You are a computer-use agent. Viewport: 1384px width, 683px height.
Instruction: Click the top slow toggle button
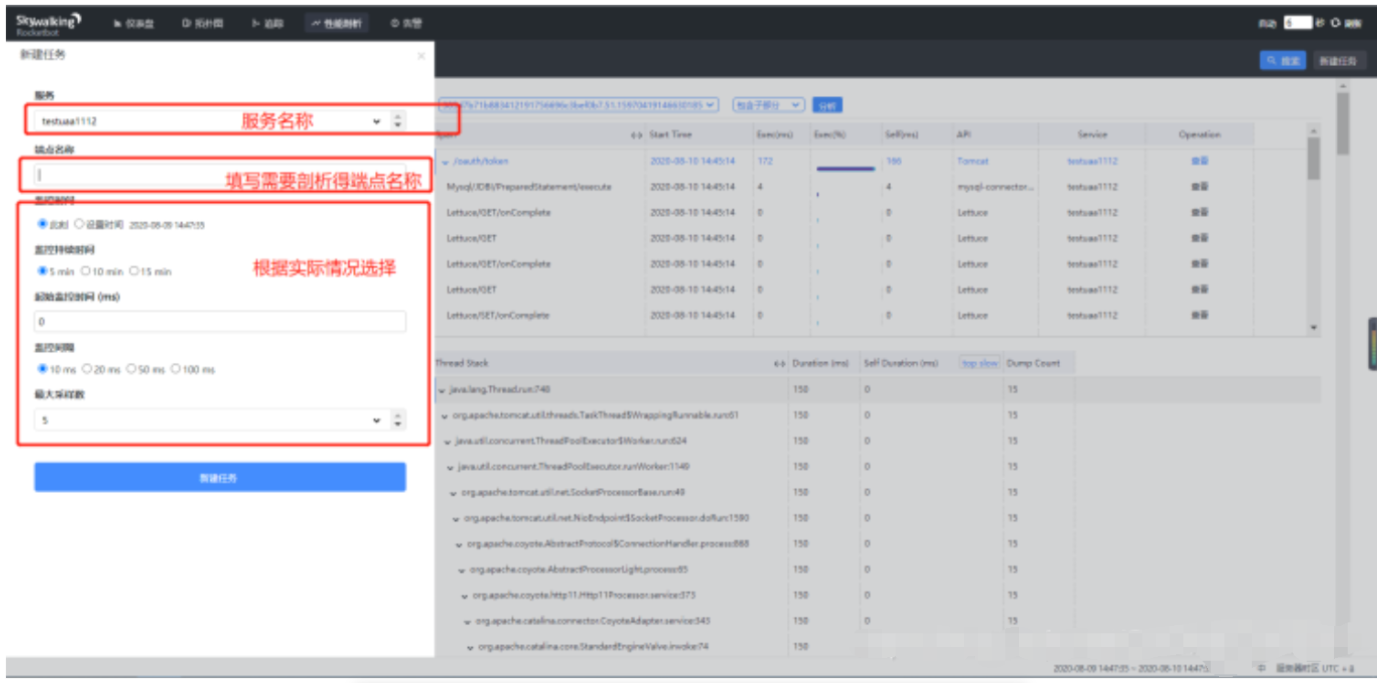coord(980,363)
